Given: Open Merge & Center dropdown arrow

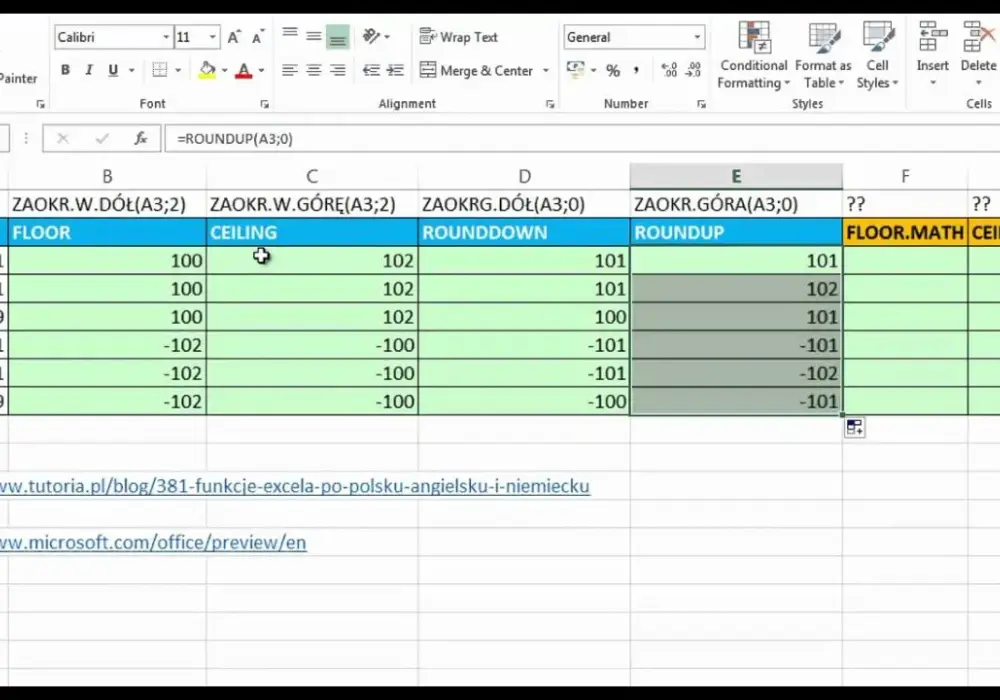Looking at the screenshot, I should coord(546,70).
